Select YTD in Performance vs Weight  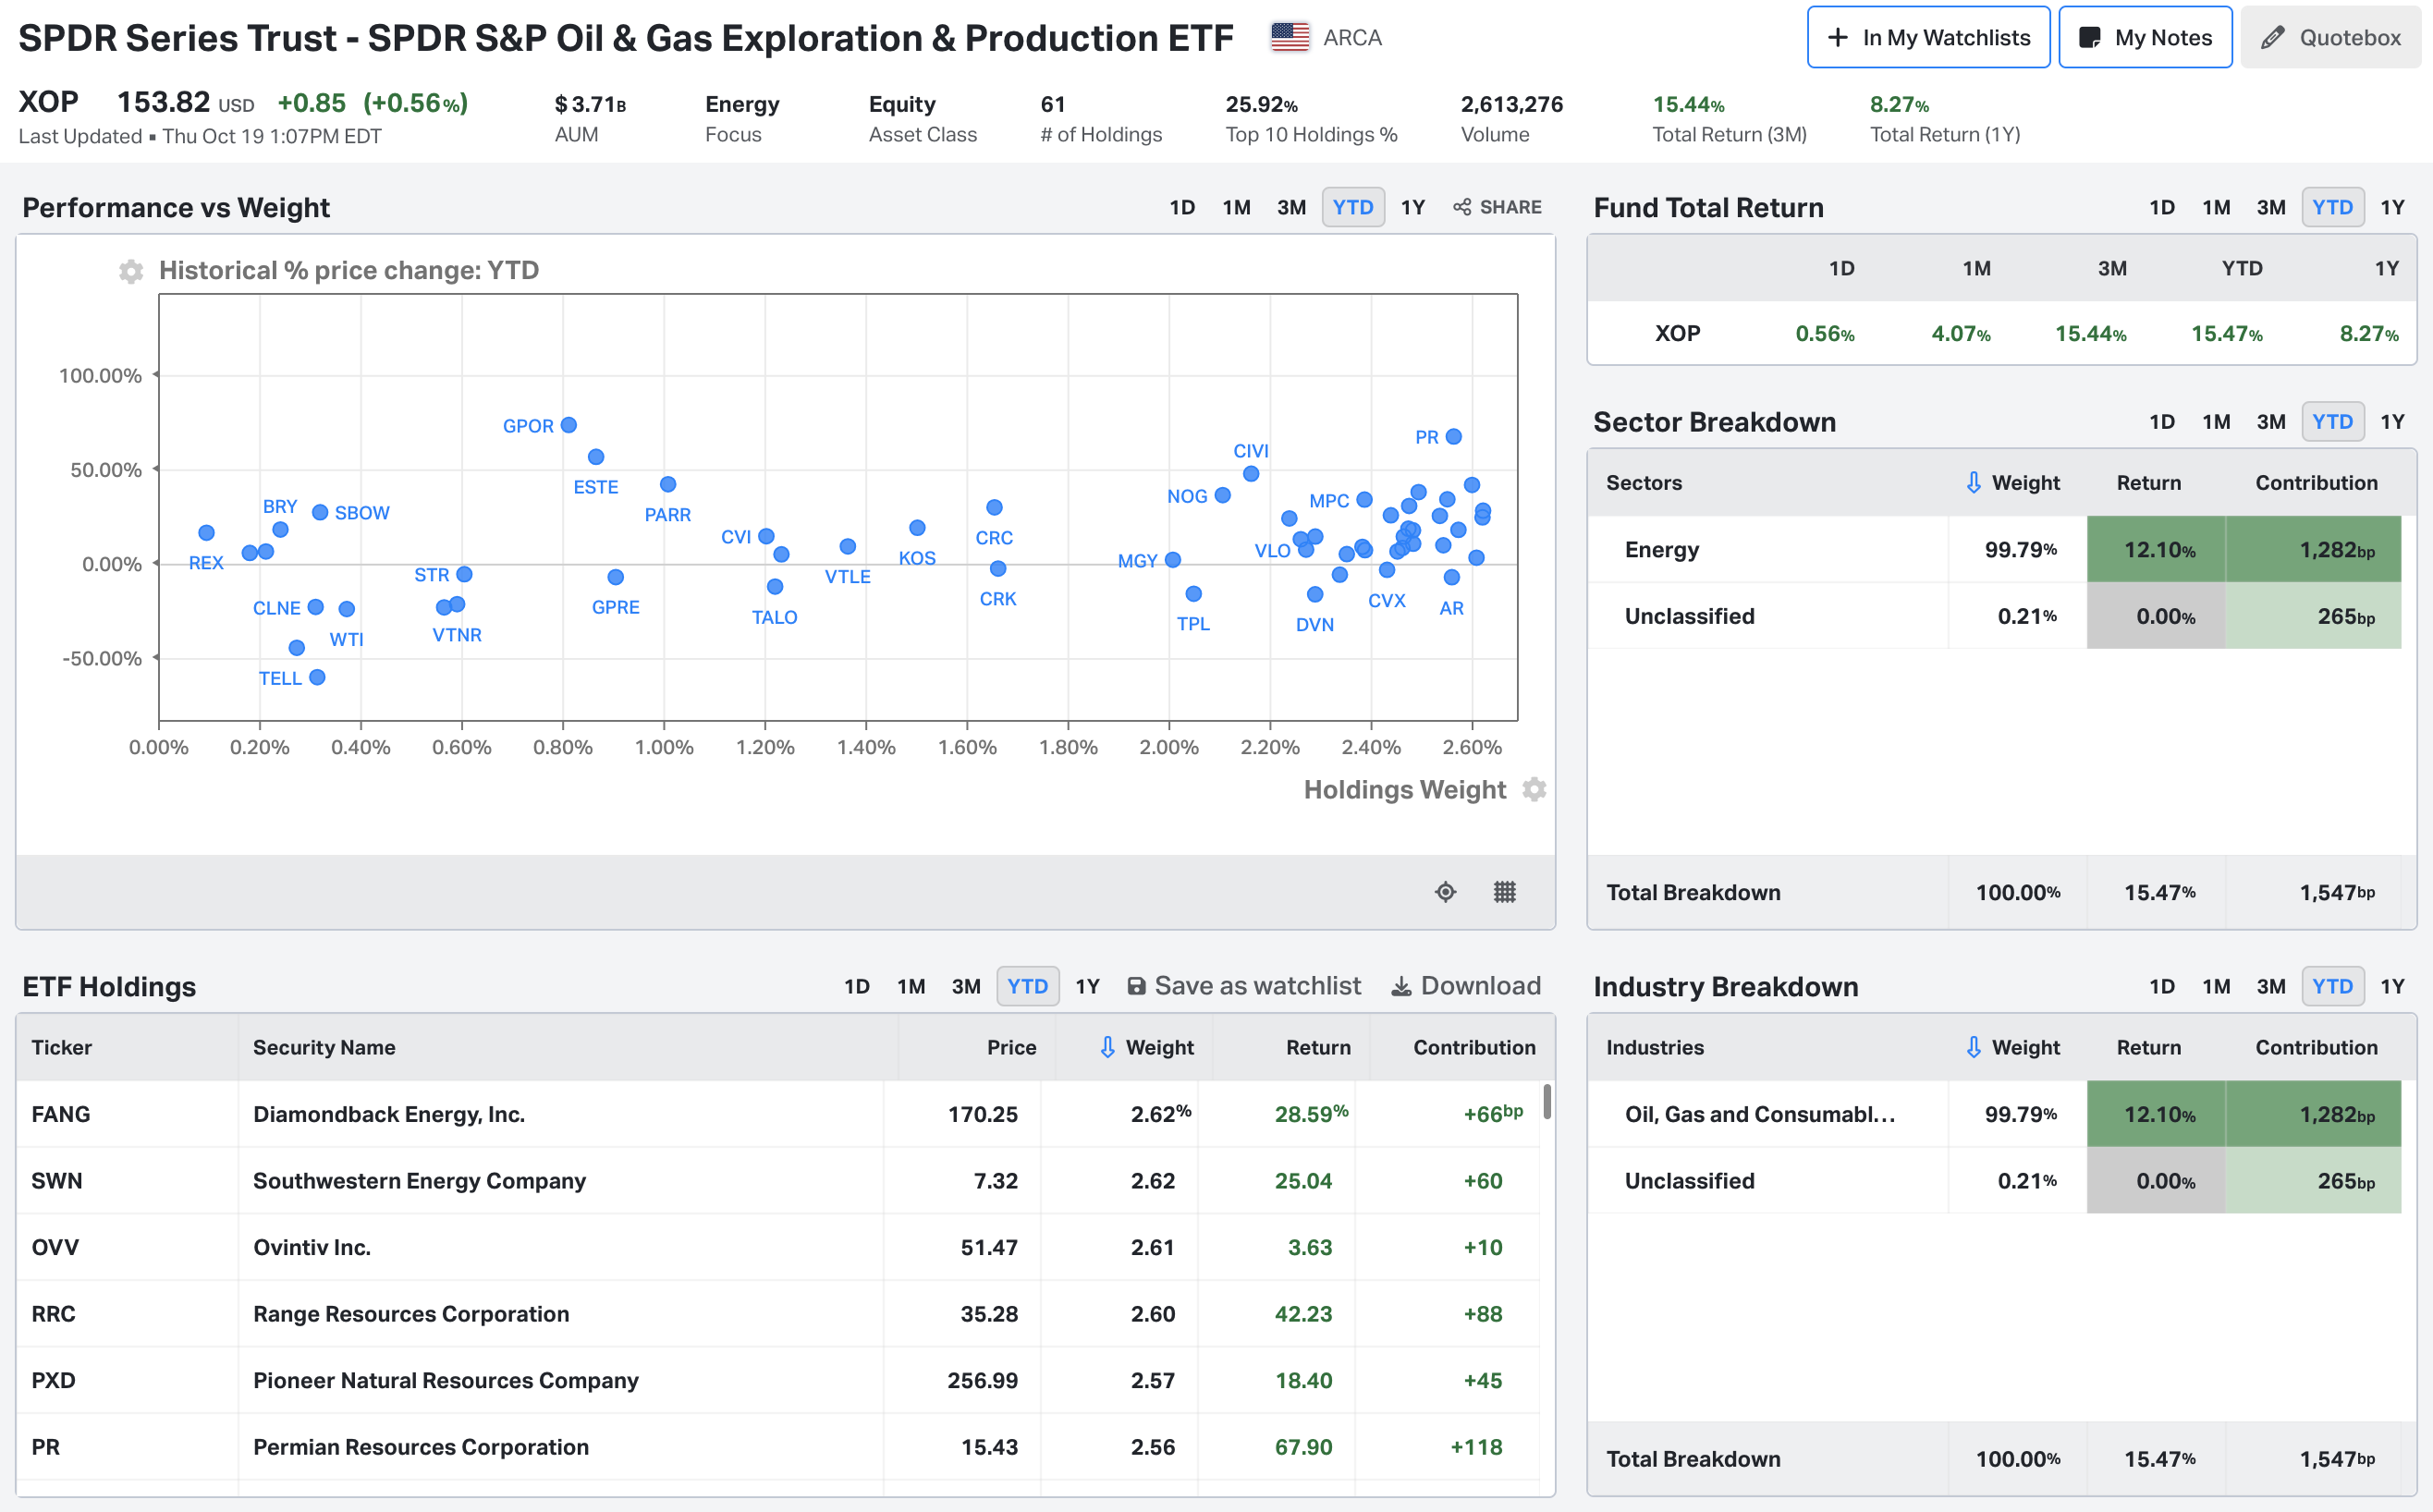(1353, 207)
